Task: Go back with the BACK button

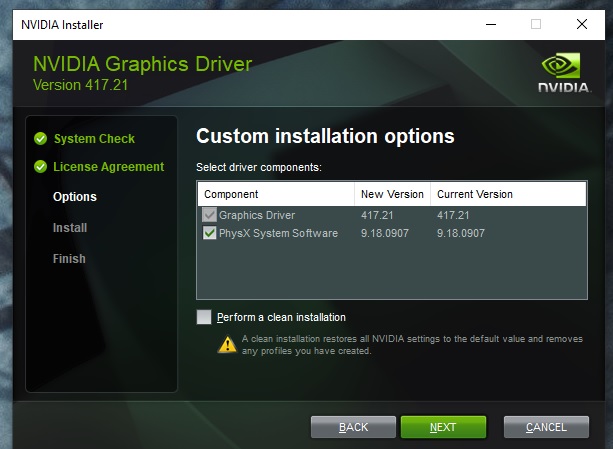Action: [353, 427]
